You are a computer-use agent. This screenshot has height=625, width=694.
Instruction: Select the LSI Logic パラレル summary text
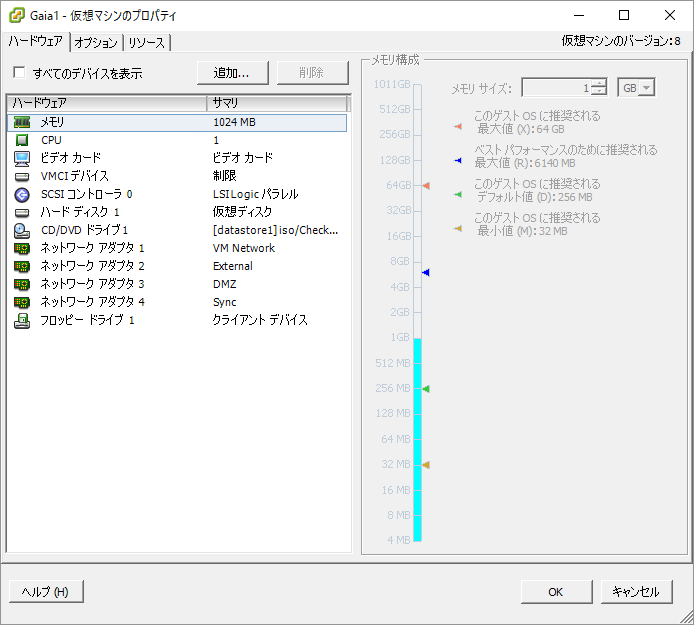point(256,194)
